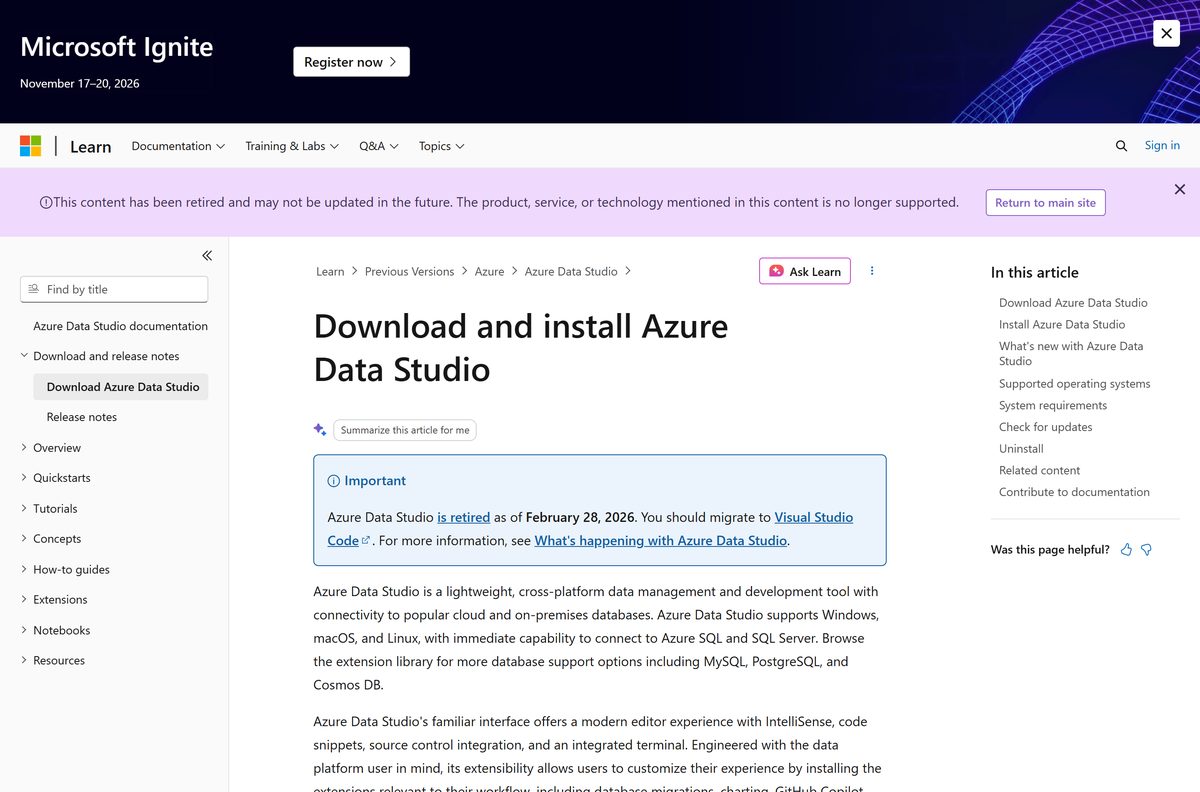Expand the How-to guides tree node
Image resolution: width=1200 pixels, height=792 pixels.
tap(24, 569)
